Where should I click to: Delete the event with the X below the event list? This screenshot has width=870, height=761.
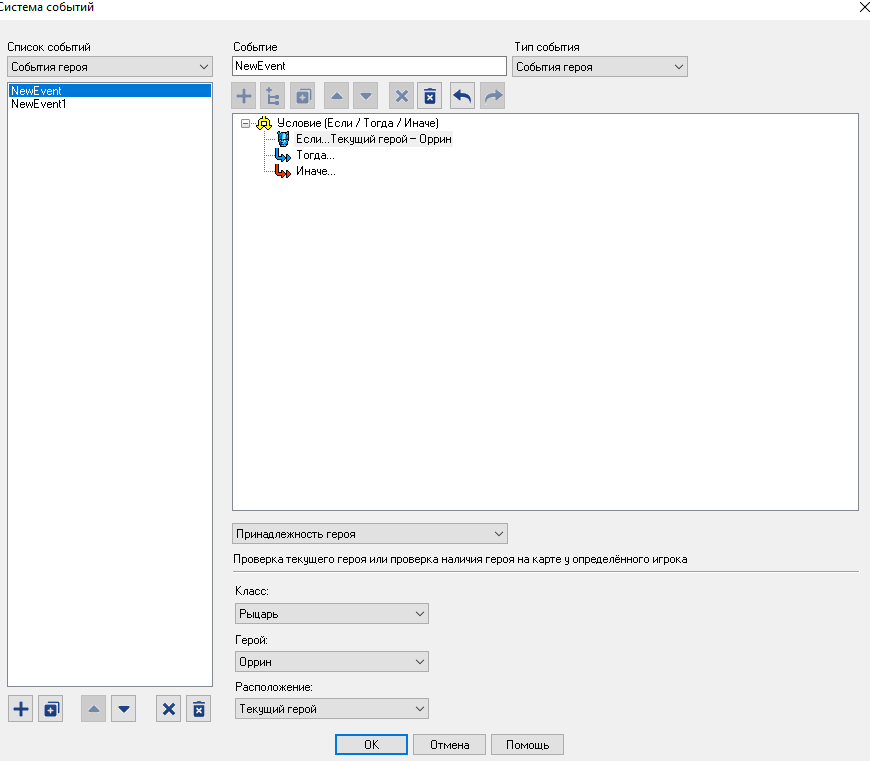(169, 709)
